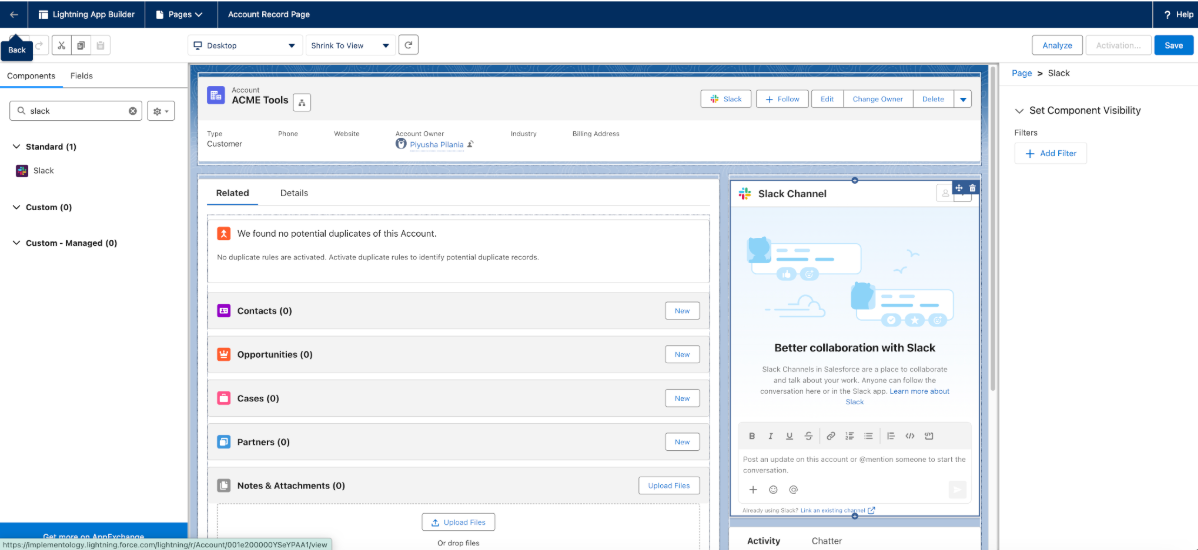Insert block quote in composer
1198x550 pixels.
coord(891,436)
